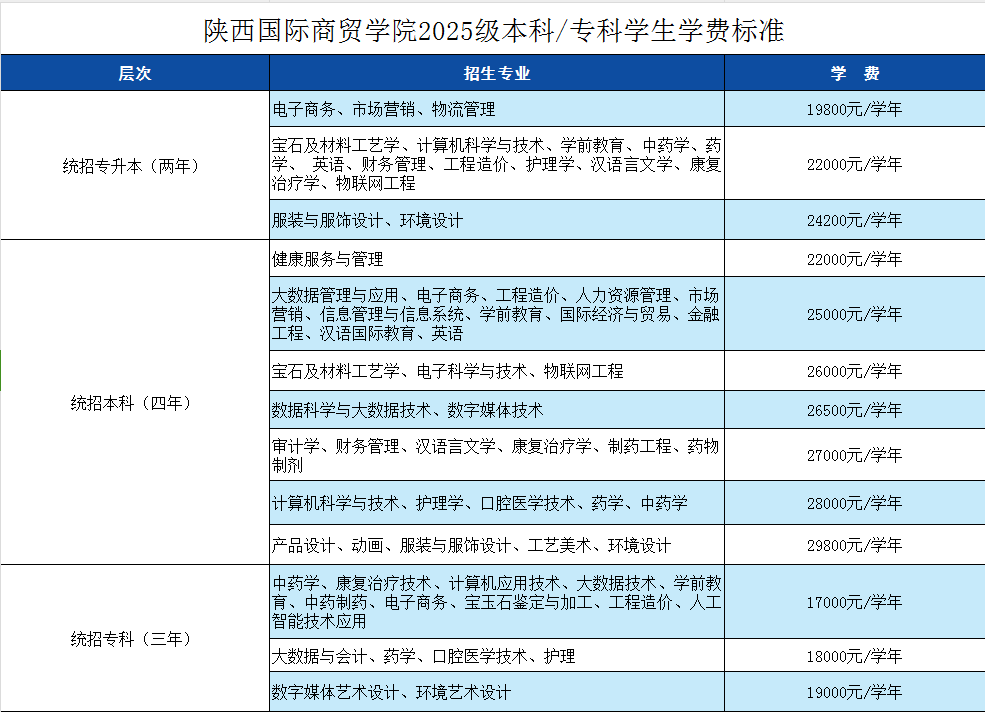
Task: Click the 26000元/学年 tuition cell
Action: pos(855,371)
